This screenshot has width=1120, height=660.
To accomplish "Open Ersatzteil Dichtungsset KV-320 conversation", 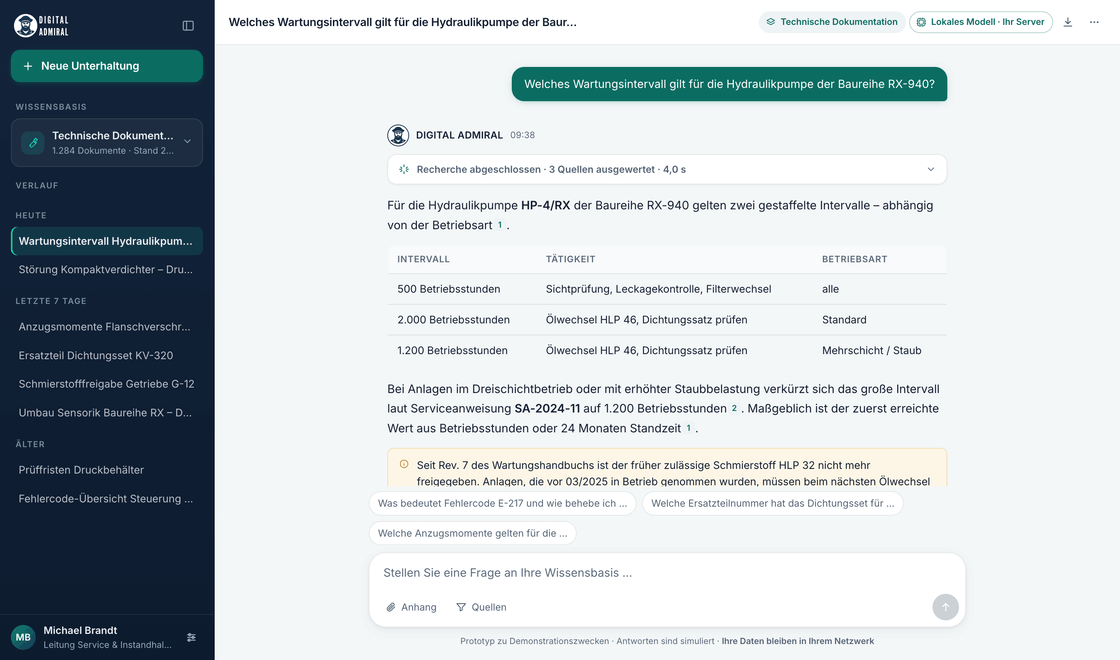I will [106, 356].
